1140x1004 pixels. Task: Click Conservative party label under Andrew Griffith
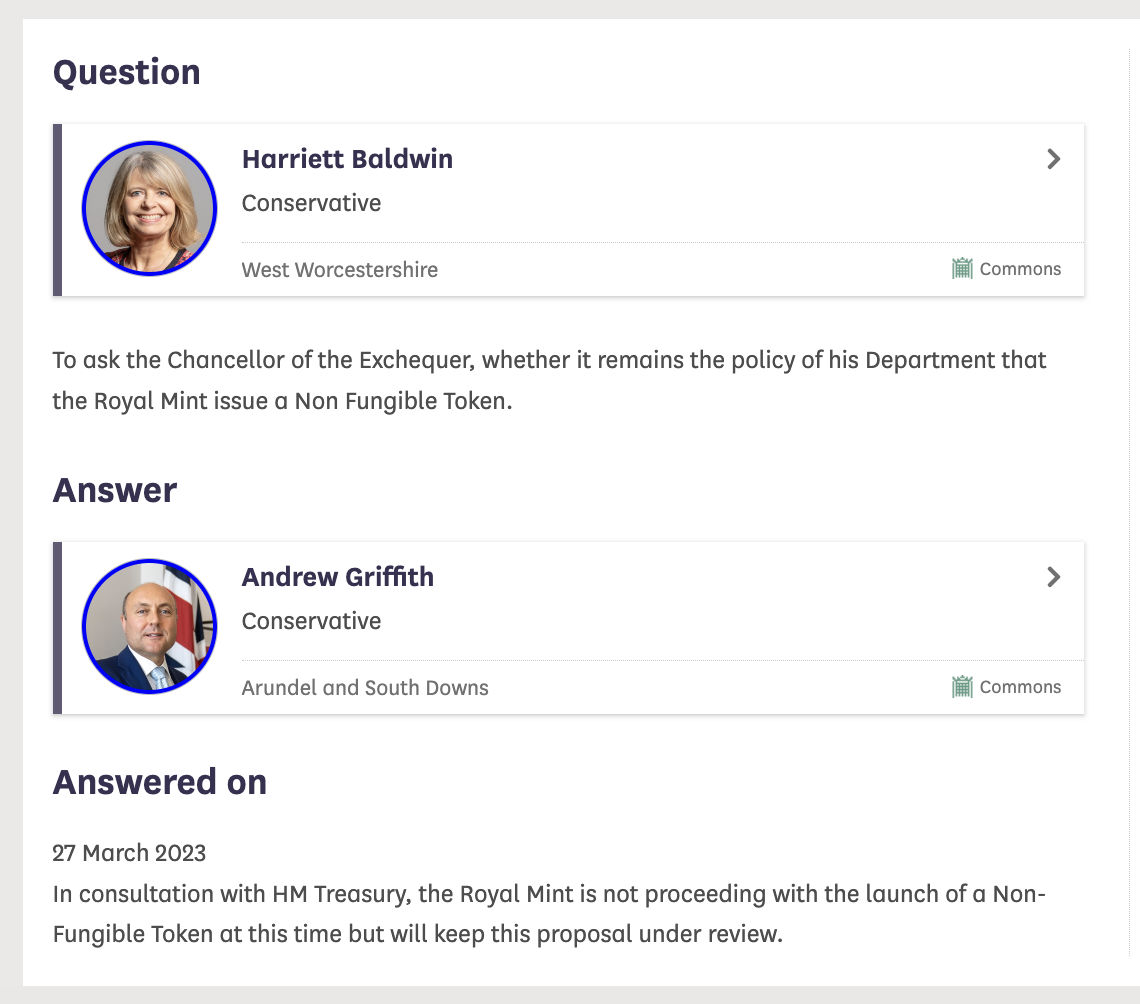coord(311,621)
